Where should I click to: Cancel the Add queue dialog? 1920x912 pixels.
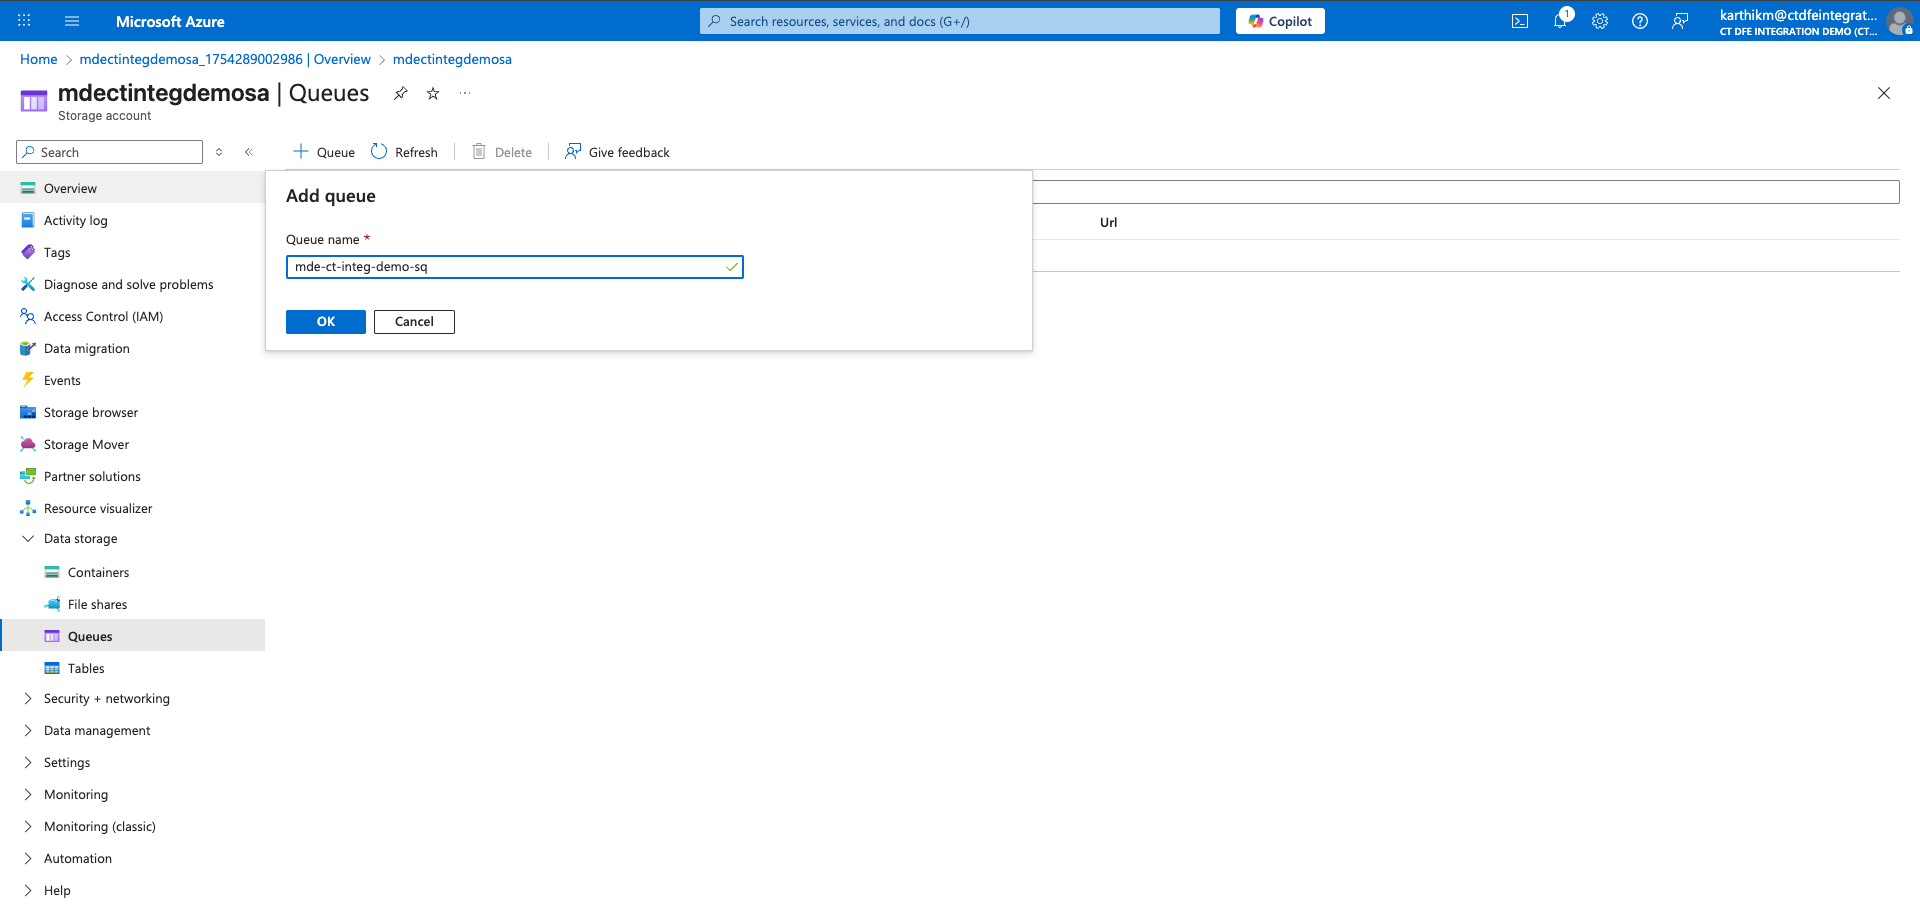tap(414, 322)
